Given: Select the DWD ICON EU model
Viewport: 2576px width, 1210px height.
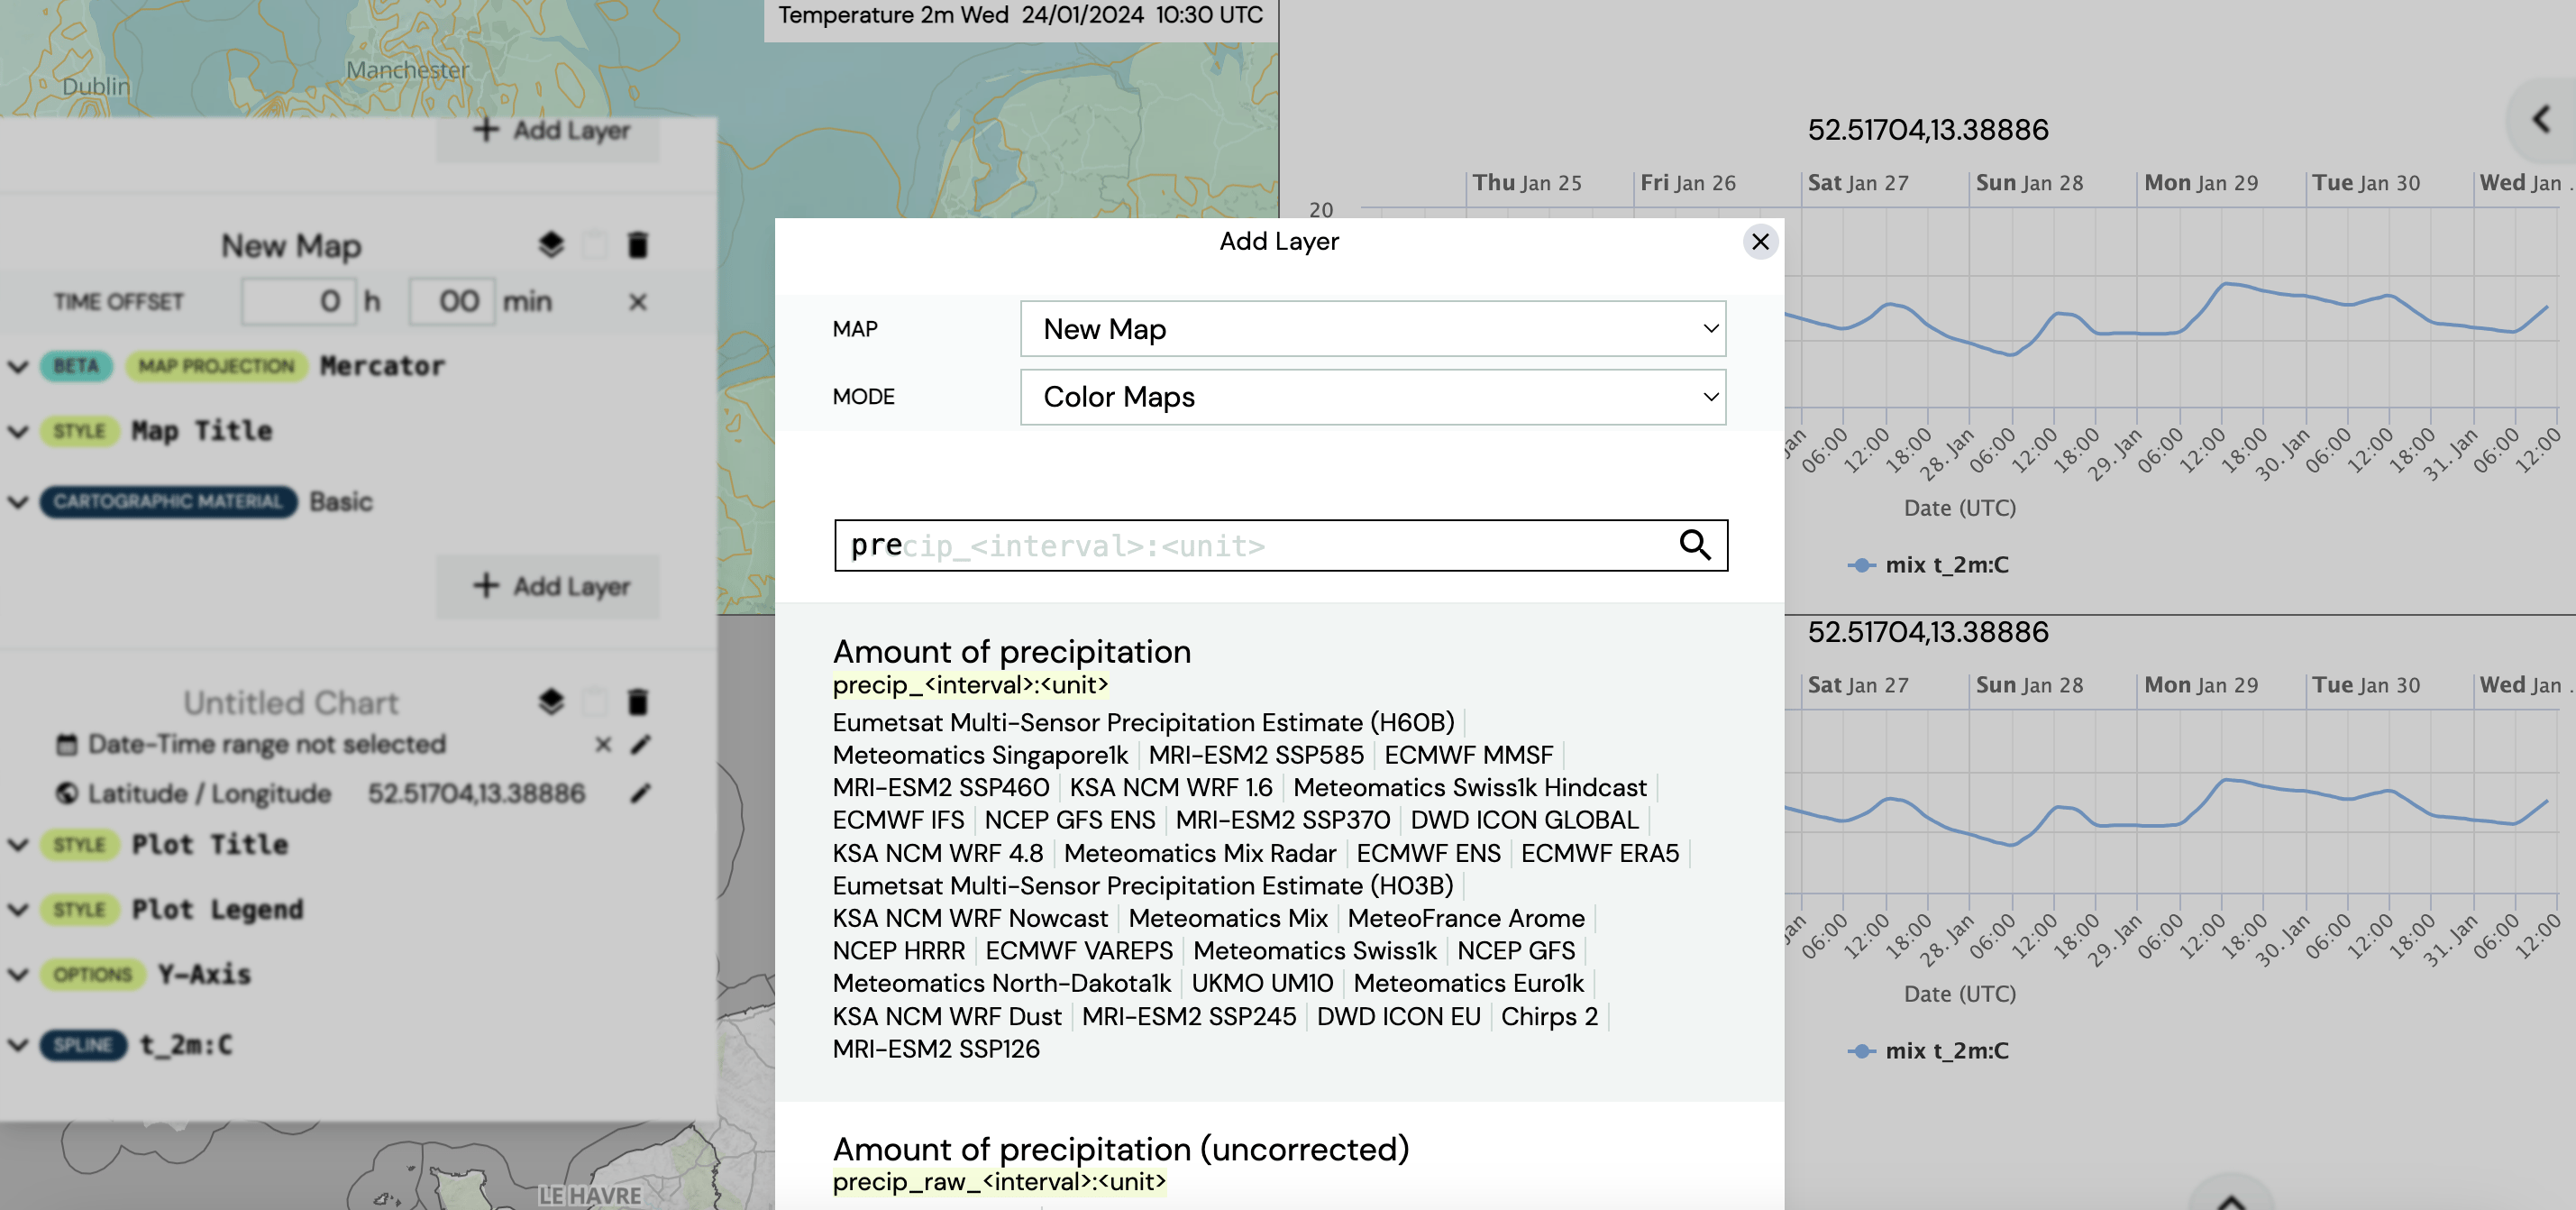Looking at the screenshot, I should coord(1398,1016).
